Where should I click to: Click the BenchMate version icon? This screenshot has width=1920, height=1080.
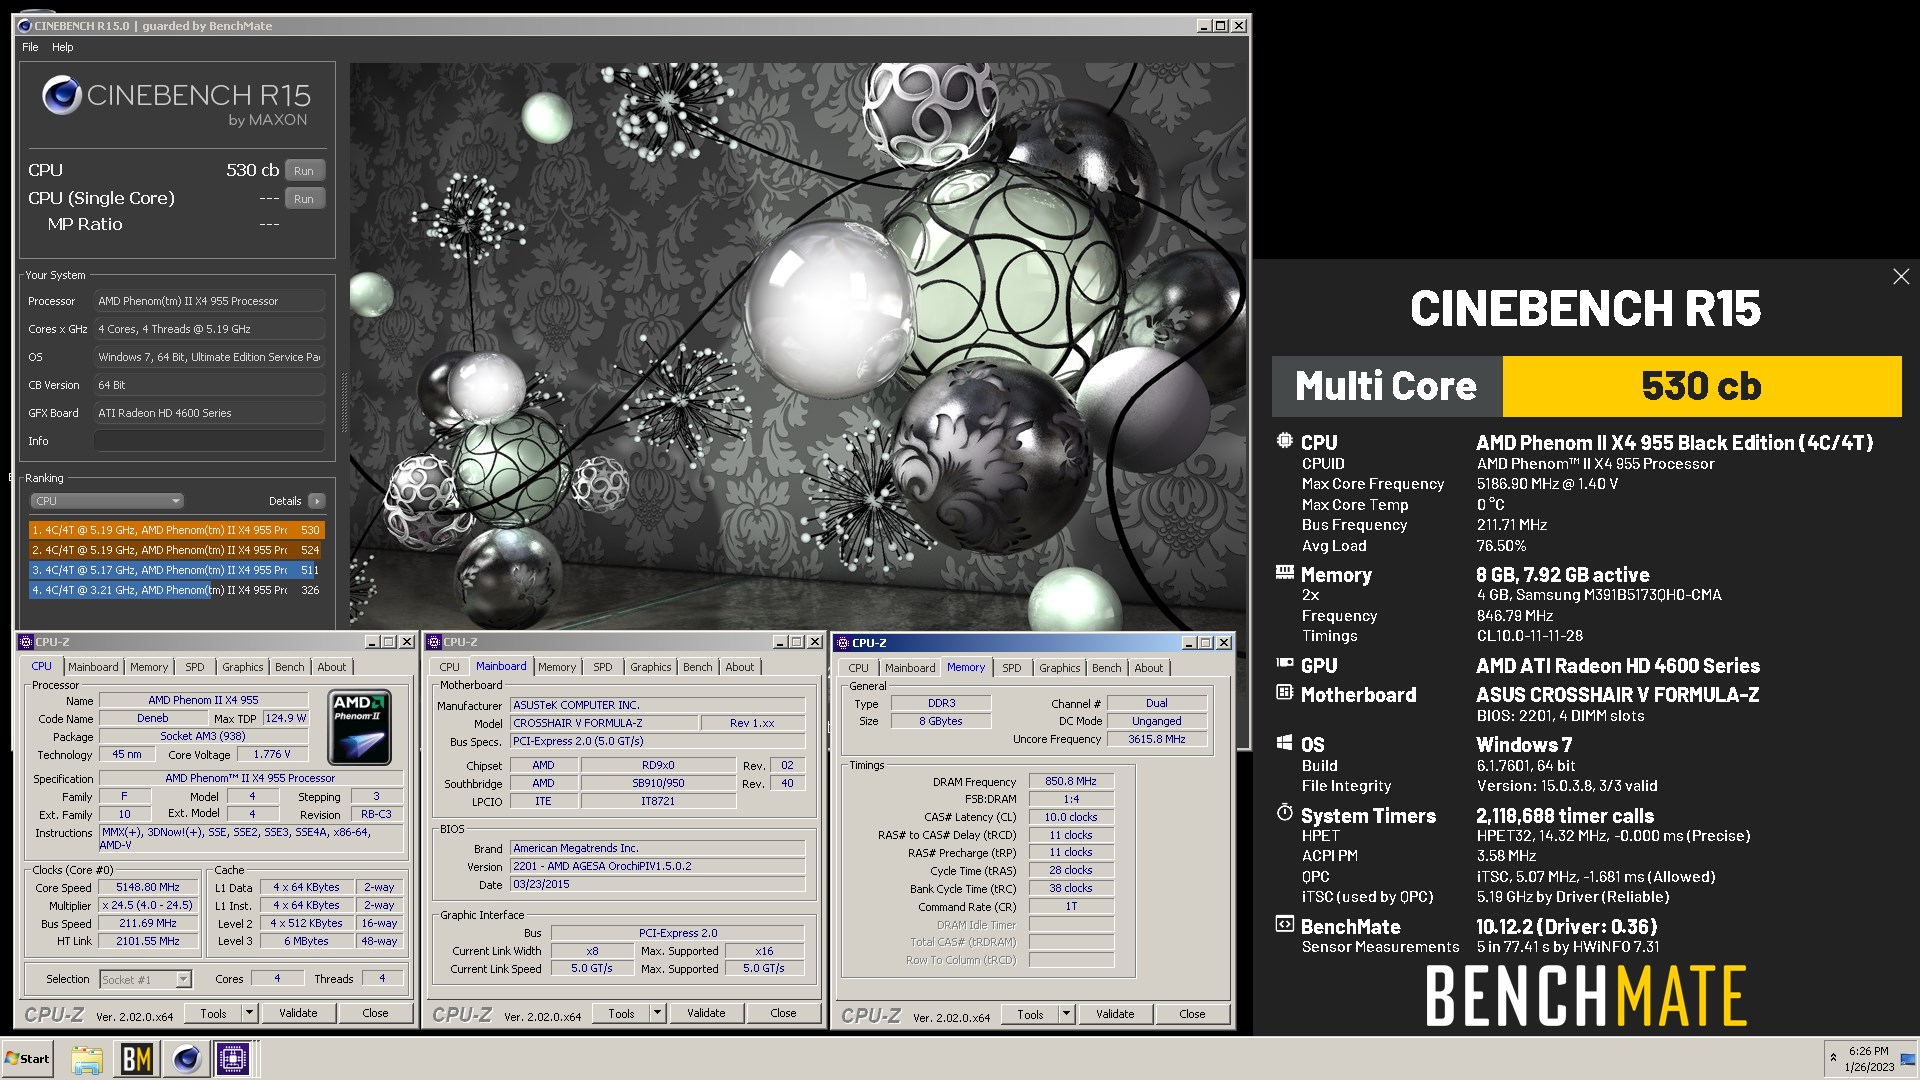(1285, 924)
